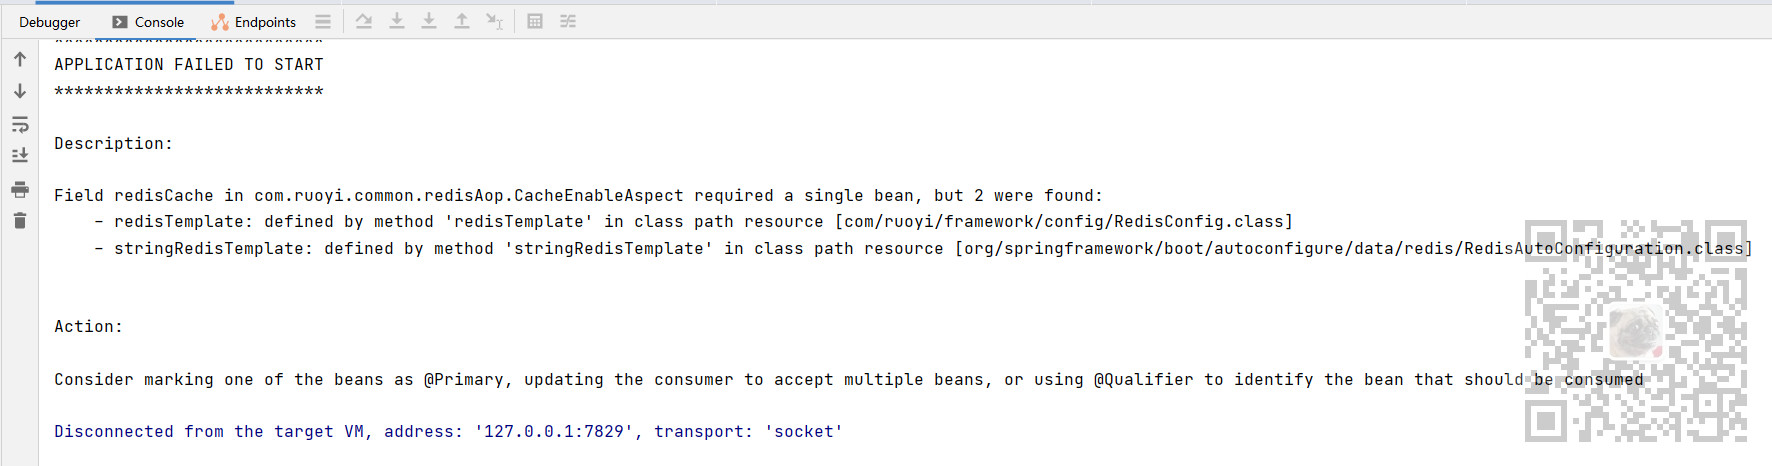
Task: Click the Step Over button
Action: (397, 21)
